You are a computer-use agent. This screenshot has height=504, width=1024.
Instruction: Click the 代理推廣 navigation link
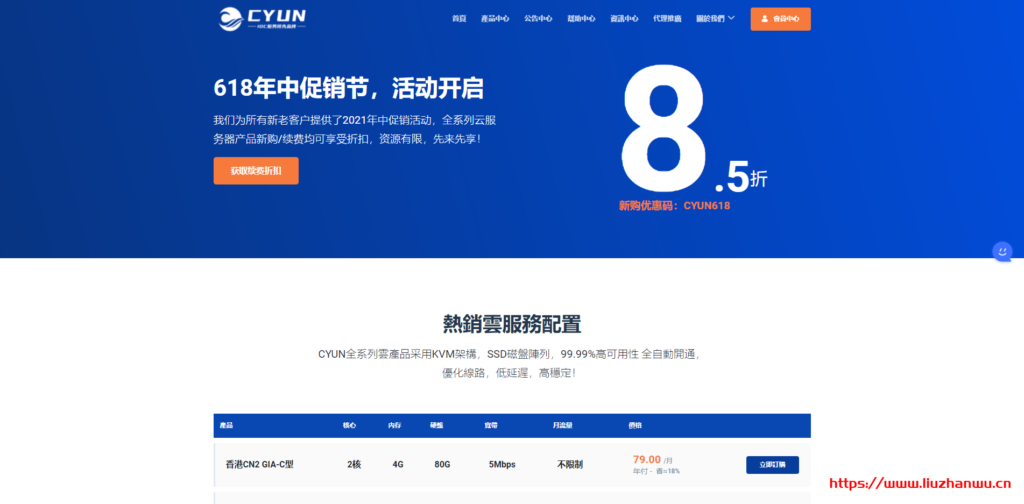click(x=667, y=18)
